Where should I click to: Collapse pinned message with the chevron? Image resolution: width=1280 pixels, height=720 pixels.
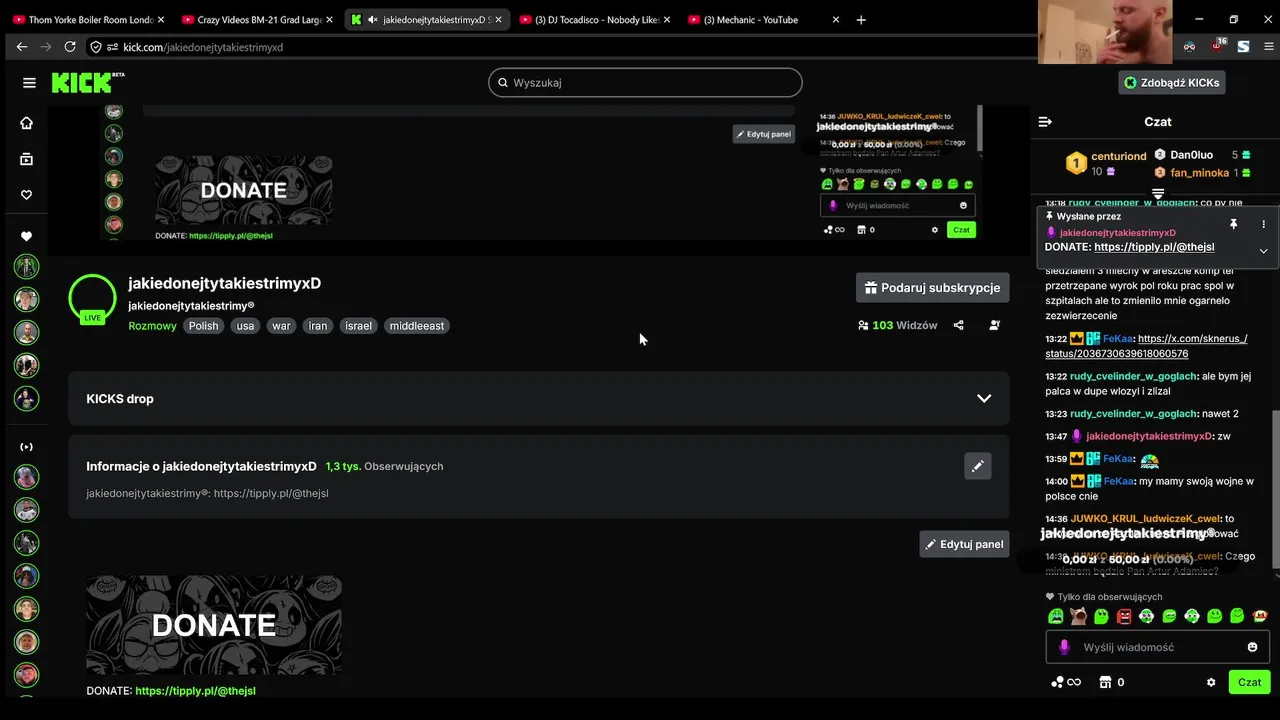coord(1263,251)
